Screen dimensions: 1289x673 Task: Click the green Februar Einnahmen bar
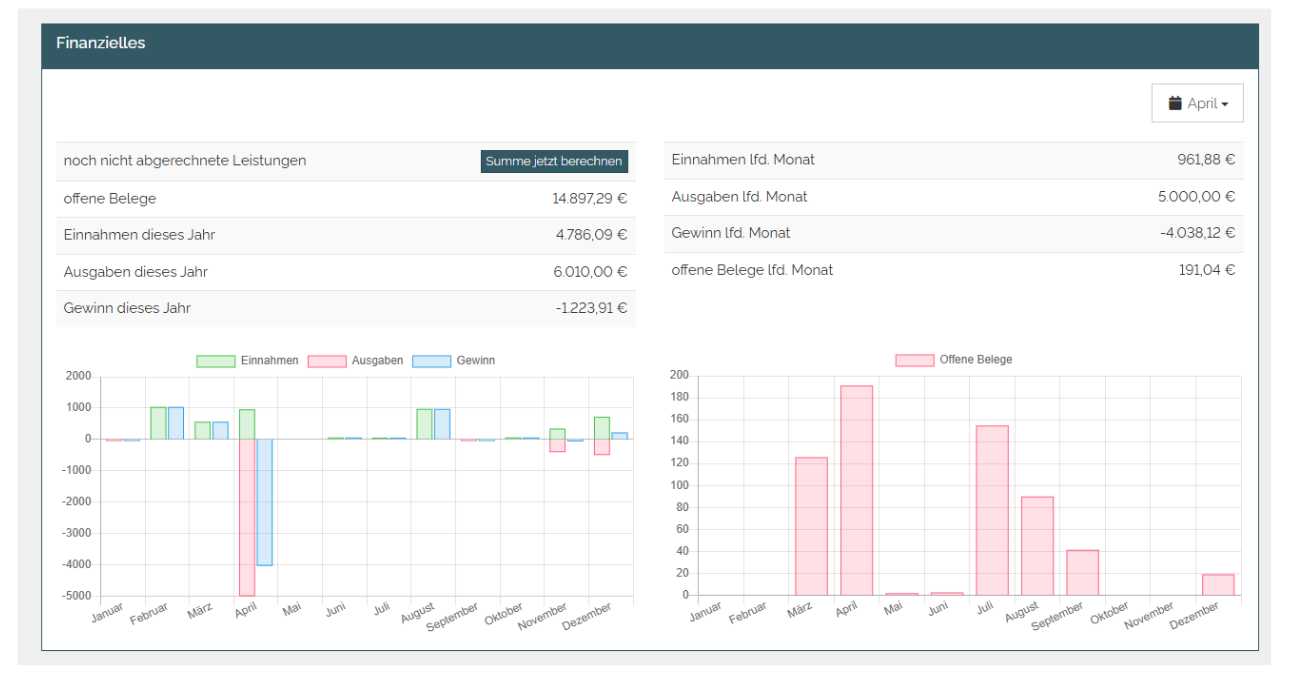(x=158, y=423)
